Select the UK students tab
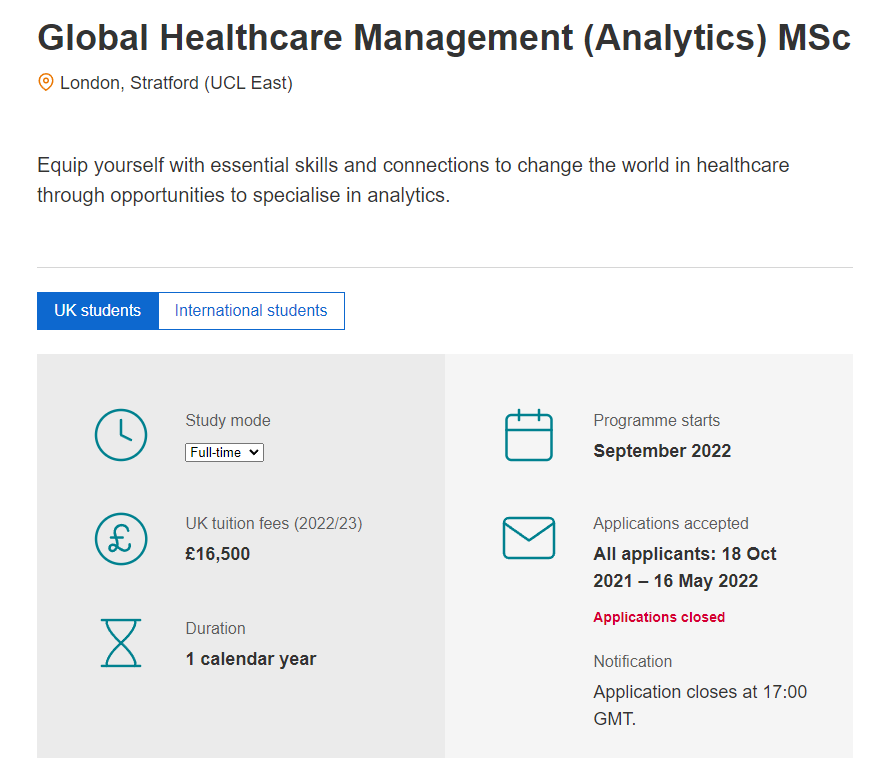The width and height of the screenshot is (891, 758). tap(98, 311)
